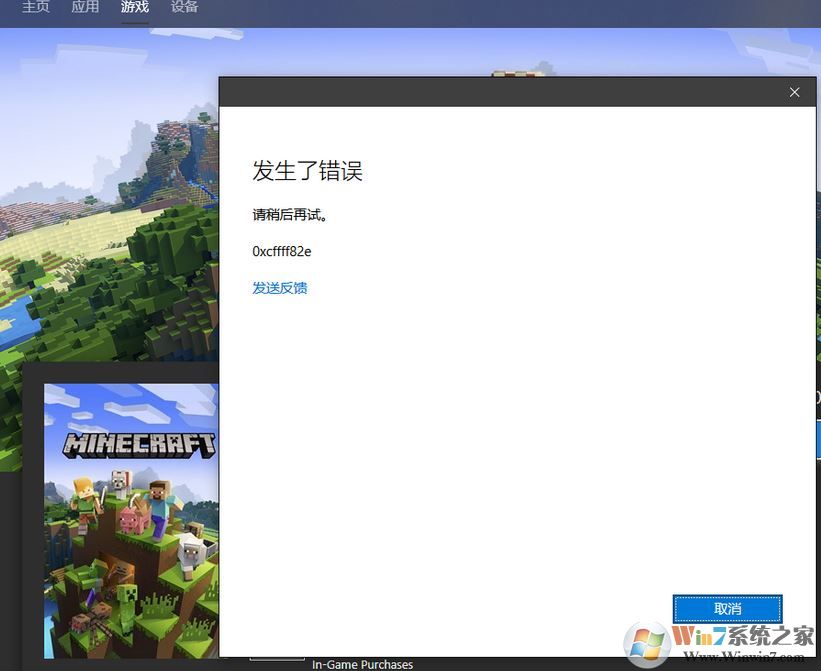The width and height of the screenshot is (821, 671).
Task: Click the In-Game Purchases label
Action: 362,664
